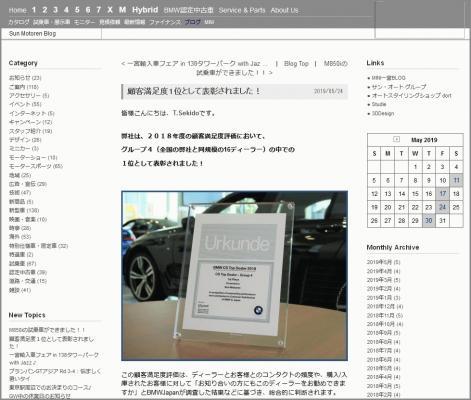Open the 道路・交通 category
Screen dimensions: 471x400
point(28,281)
